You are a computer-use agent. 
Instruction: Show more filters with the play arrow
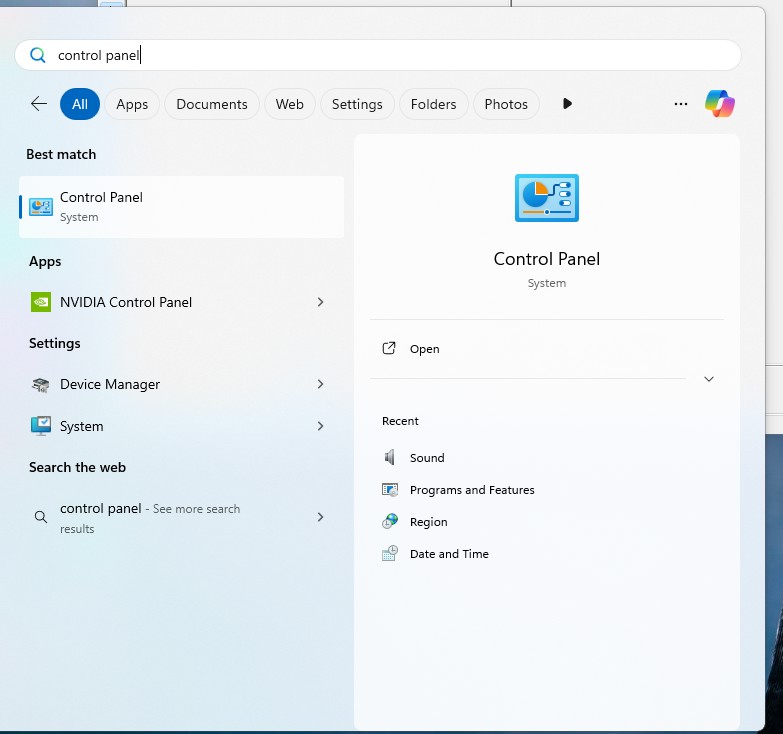[567, 104]
